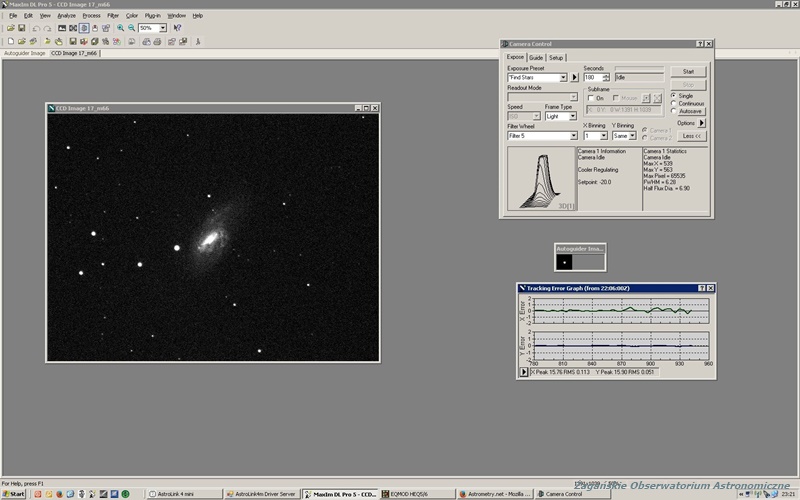The width and height of the screenshot is (800, 500).
Task: Click the Save disk icon in toolbar
Action: [21, 28]
